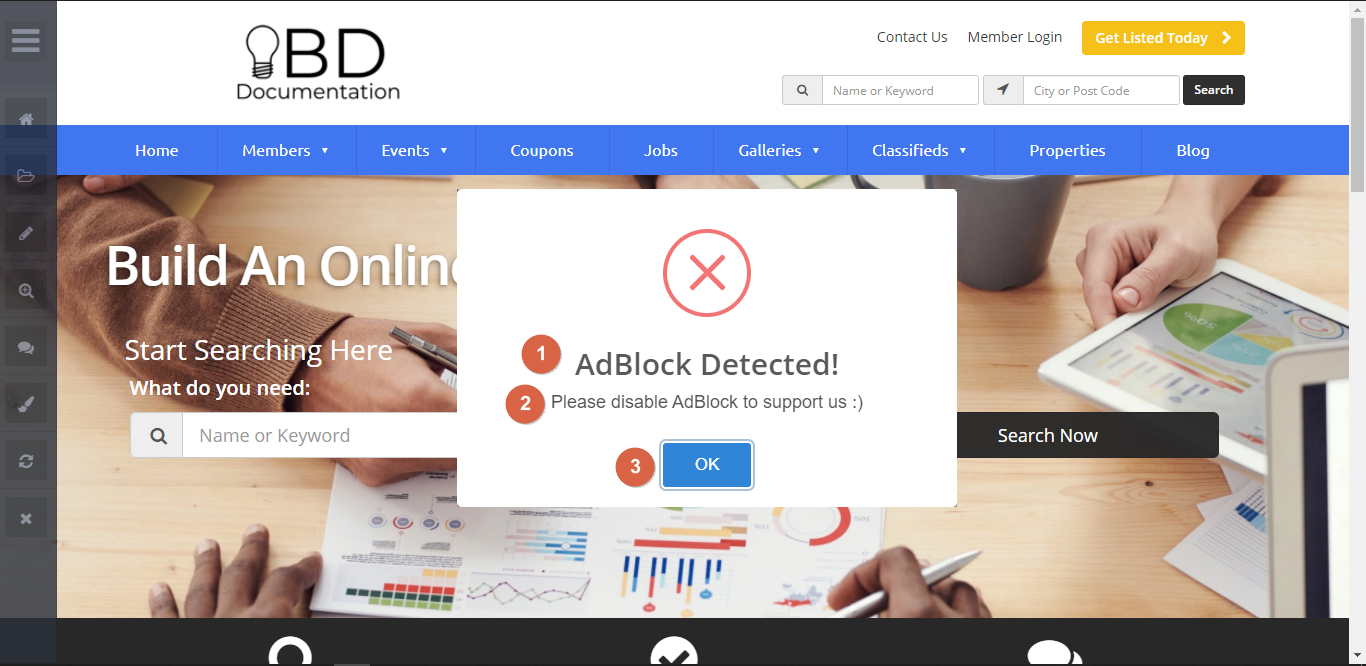The image size is (1366, 666).
Task: Click the Get Listed Today button
Action: point(1163,38)
